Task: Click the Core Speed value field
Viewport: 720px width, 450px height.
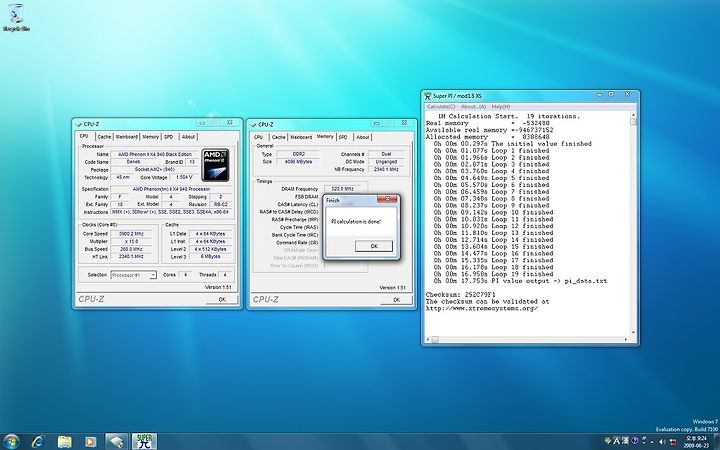Action: [131, 234]
